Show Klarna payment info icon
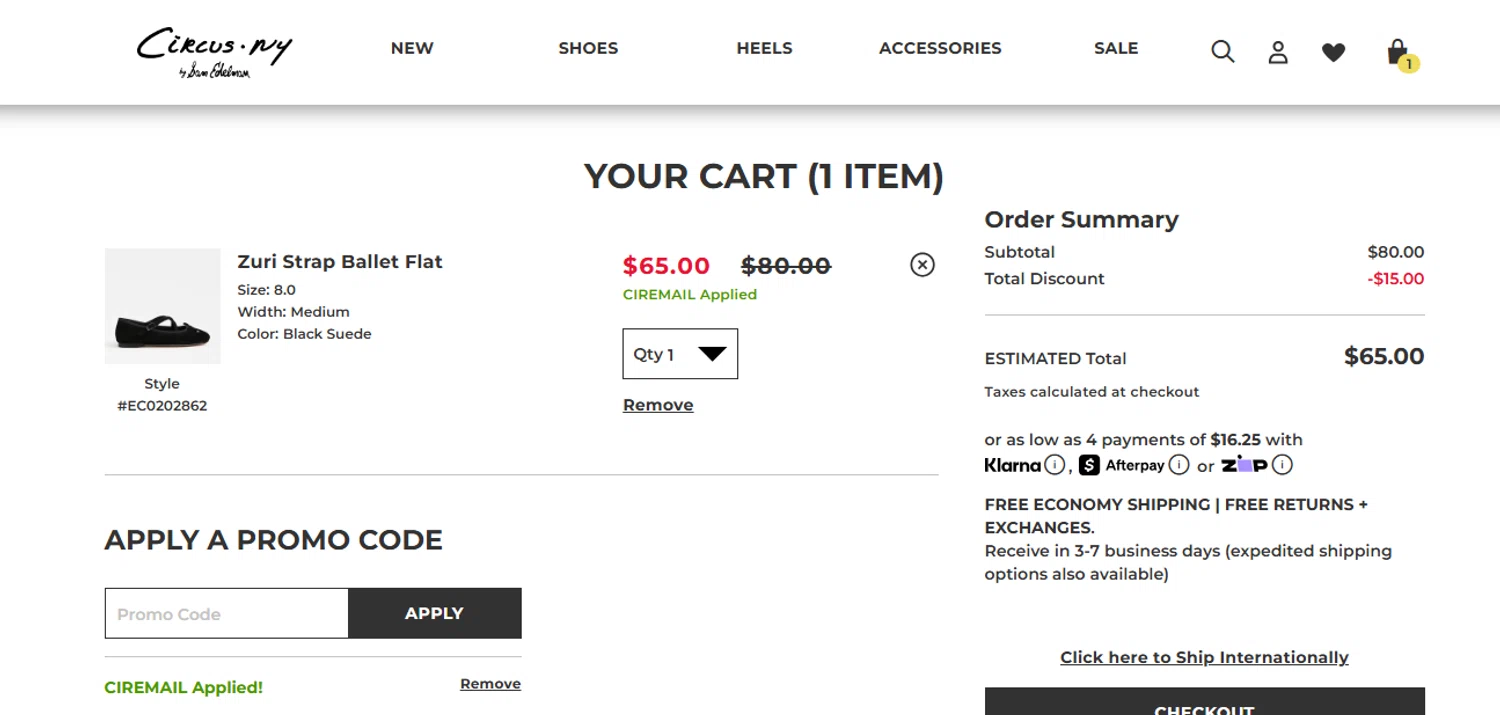 click(x=1055, y=465)
